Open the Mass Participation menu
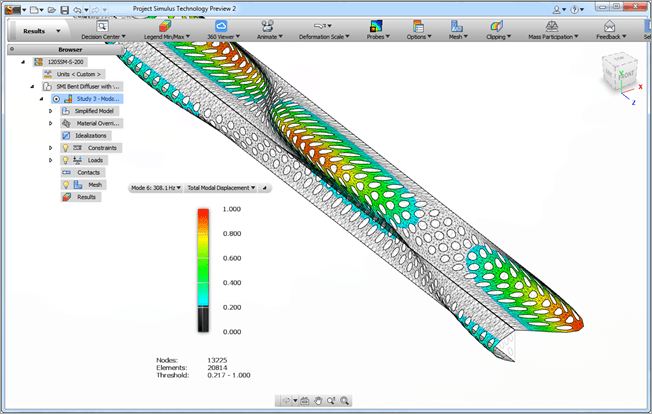 [x=553, y=37]
